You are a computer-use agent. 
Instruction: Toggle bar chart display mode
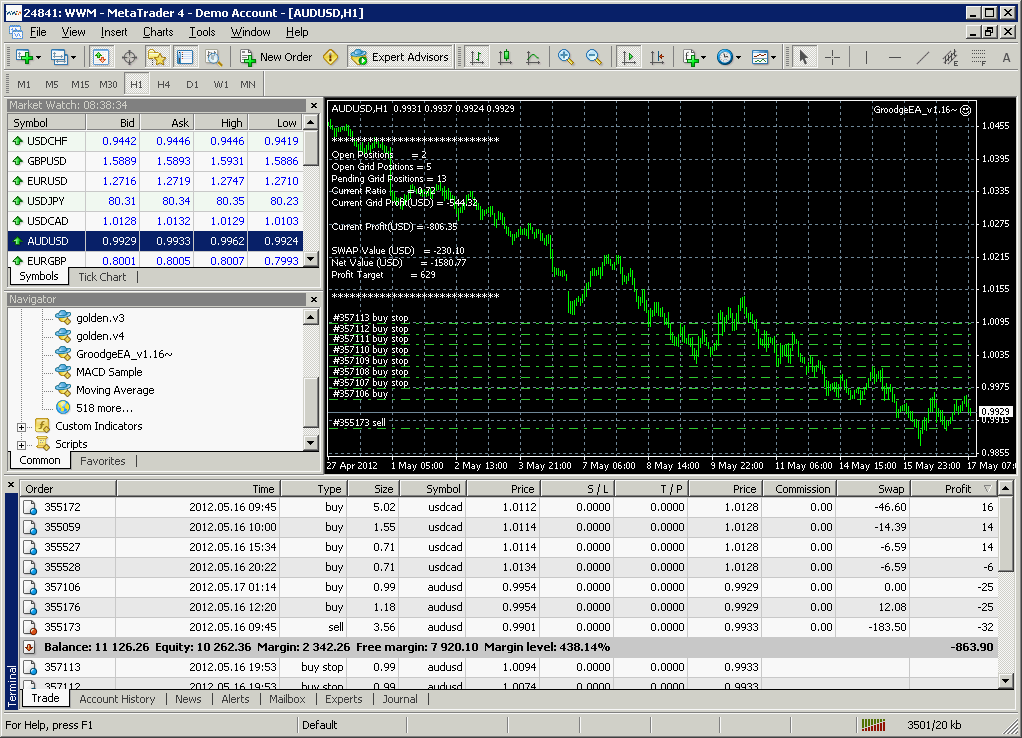click(x=477, y=57)
